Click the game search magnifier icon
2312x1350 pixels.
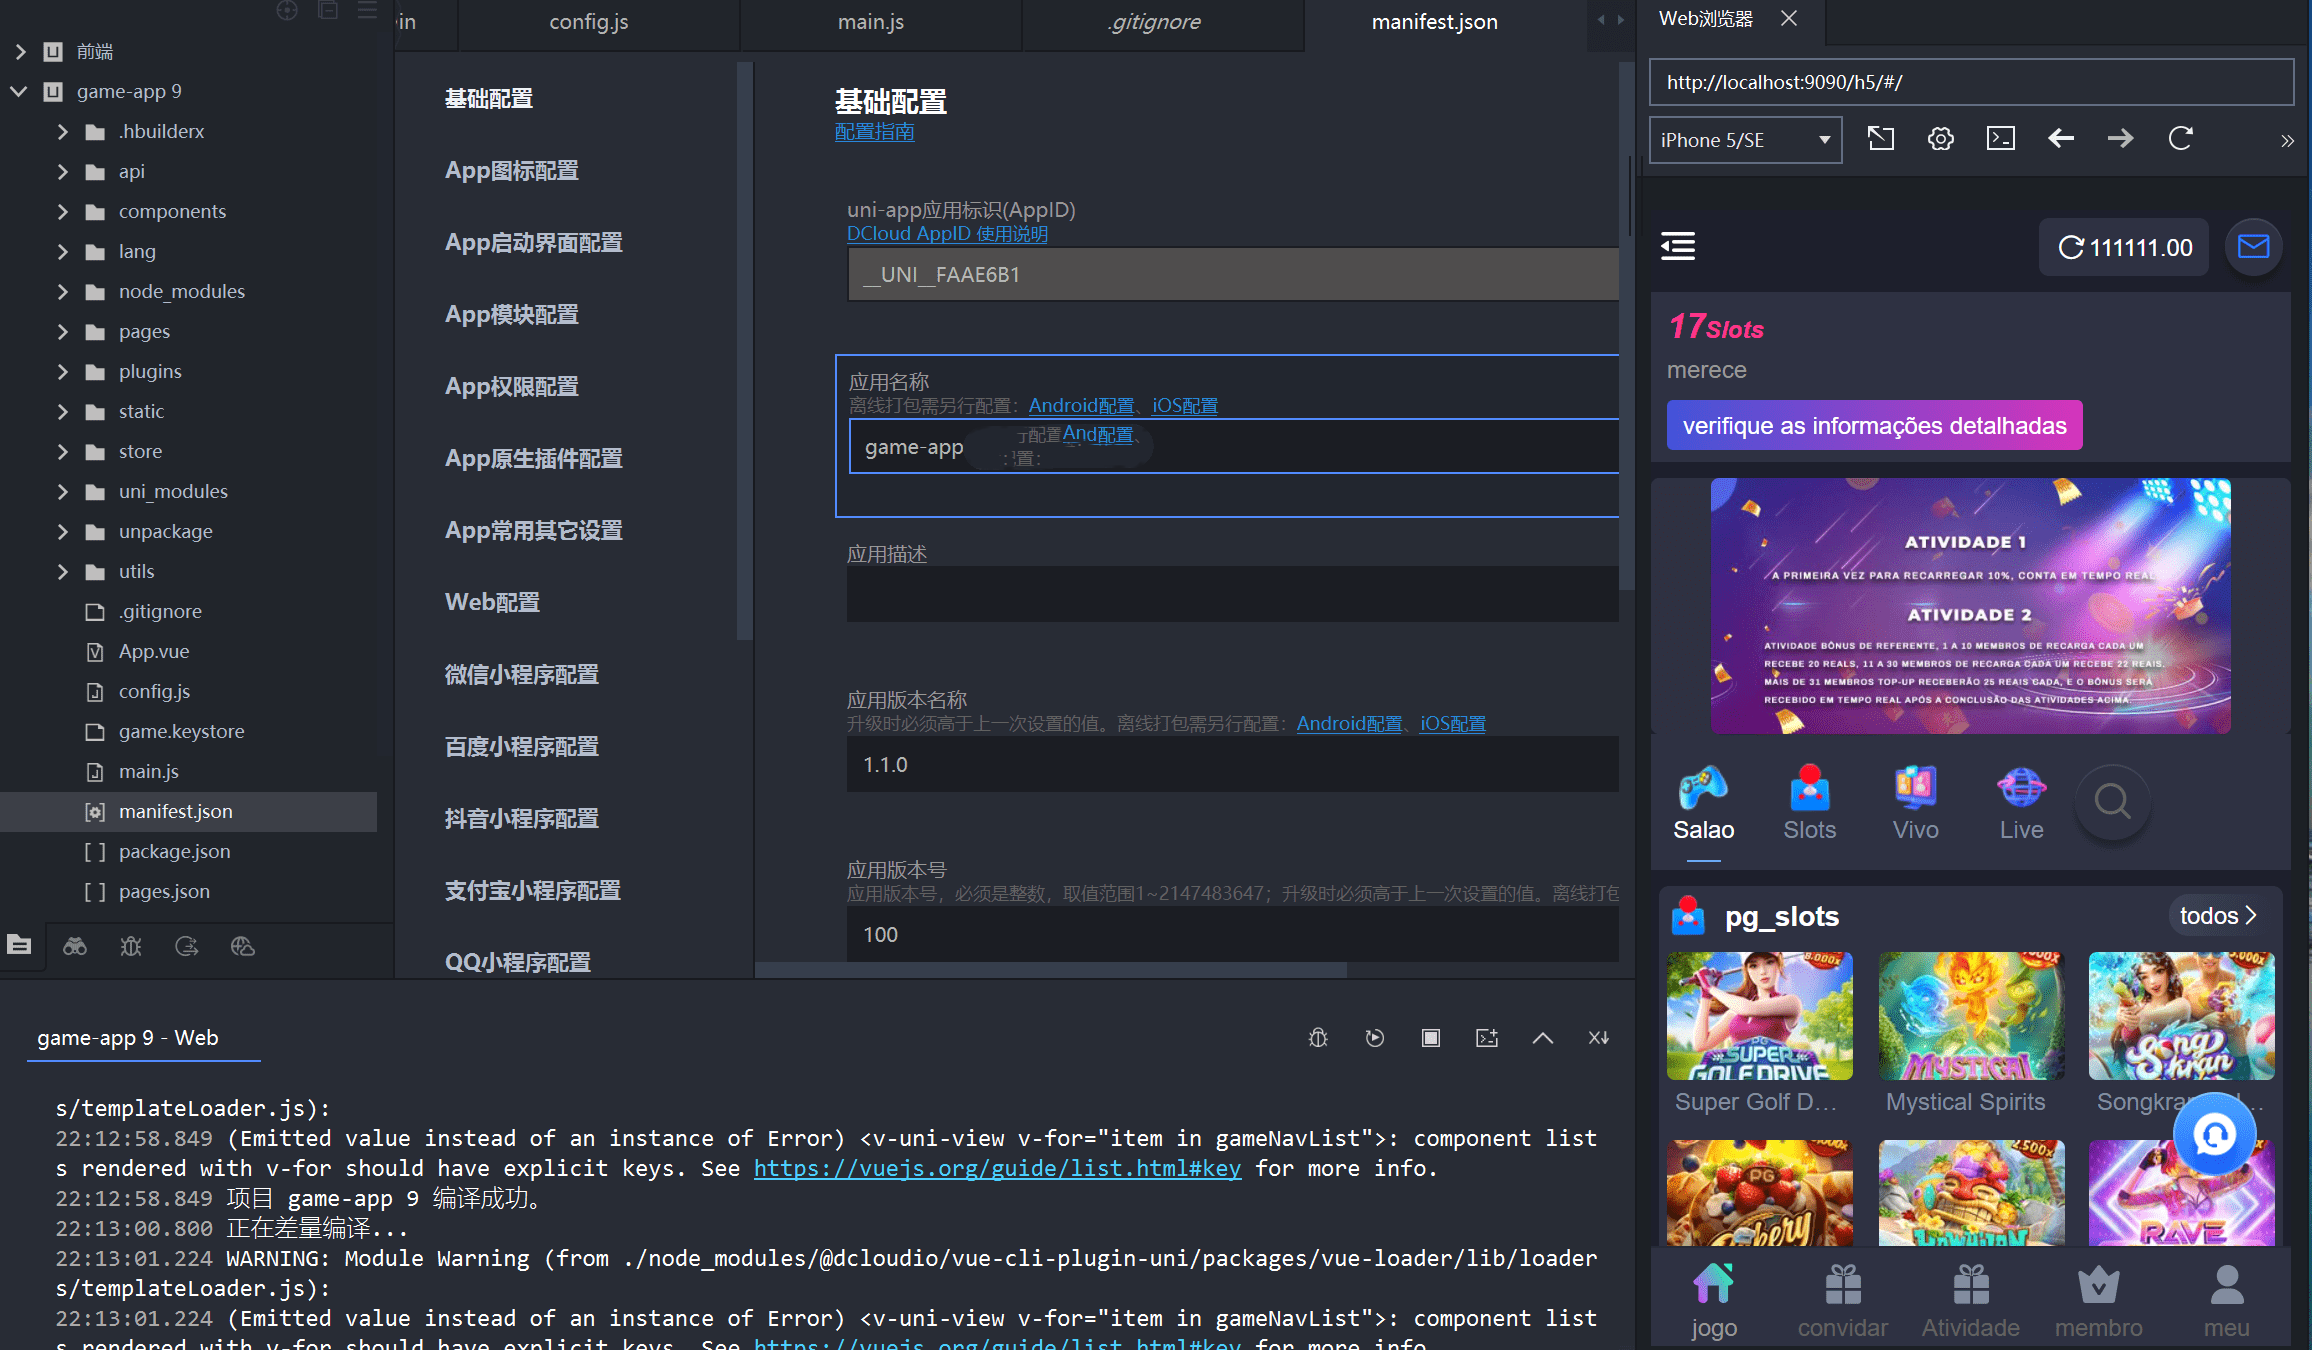click(x=2112, y=801)
